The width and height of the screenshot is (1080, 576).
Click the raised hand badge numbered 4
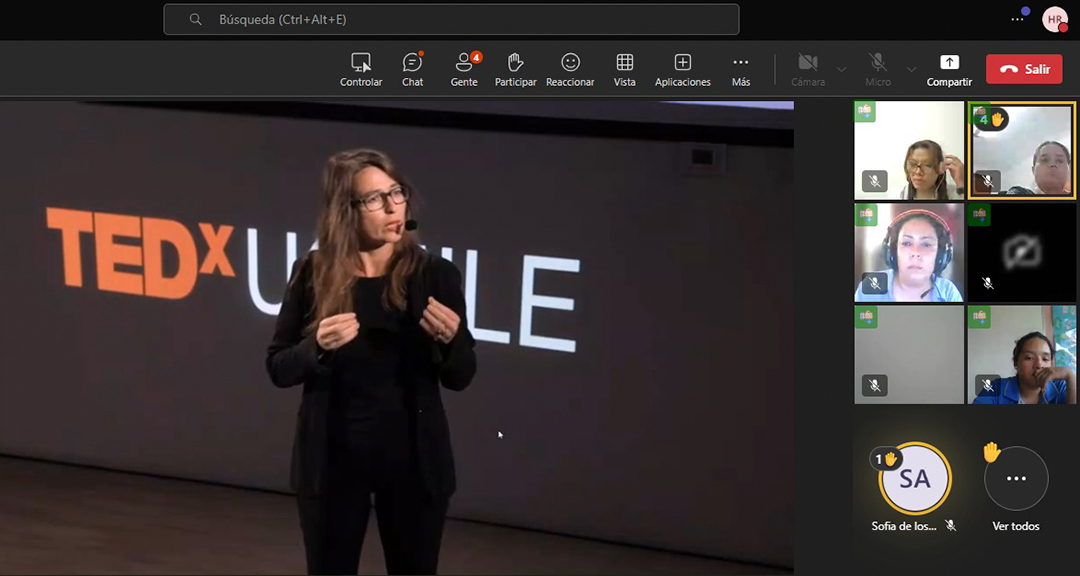990,119
